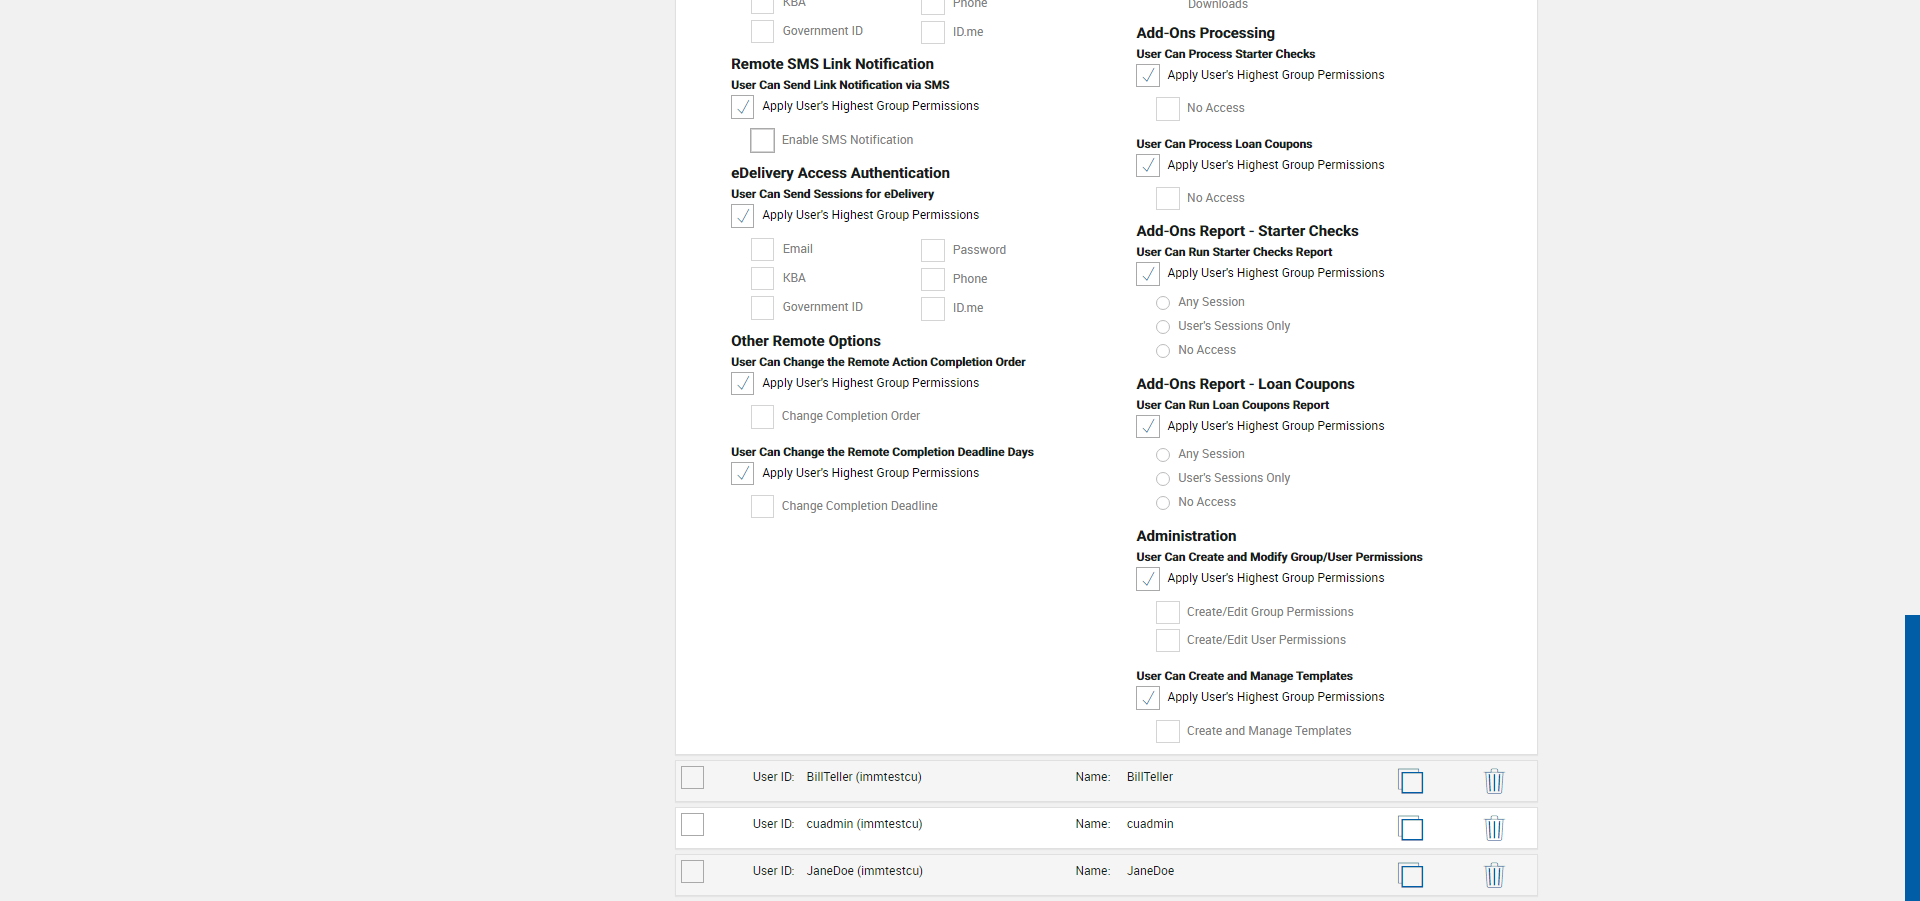Screen dimensions: 1920x901
Task: Click the Name value 'BillTeller'
Action: [1150, 777]
